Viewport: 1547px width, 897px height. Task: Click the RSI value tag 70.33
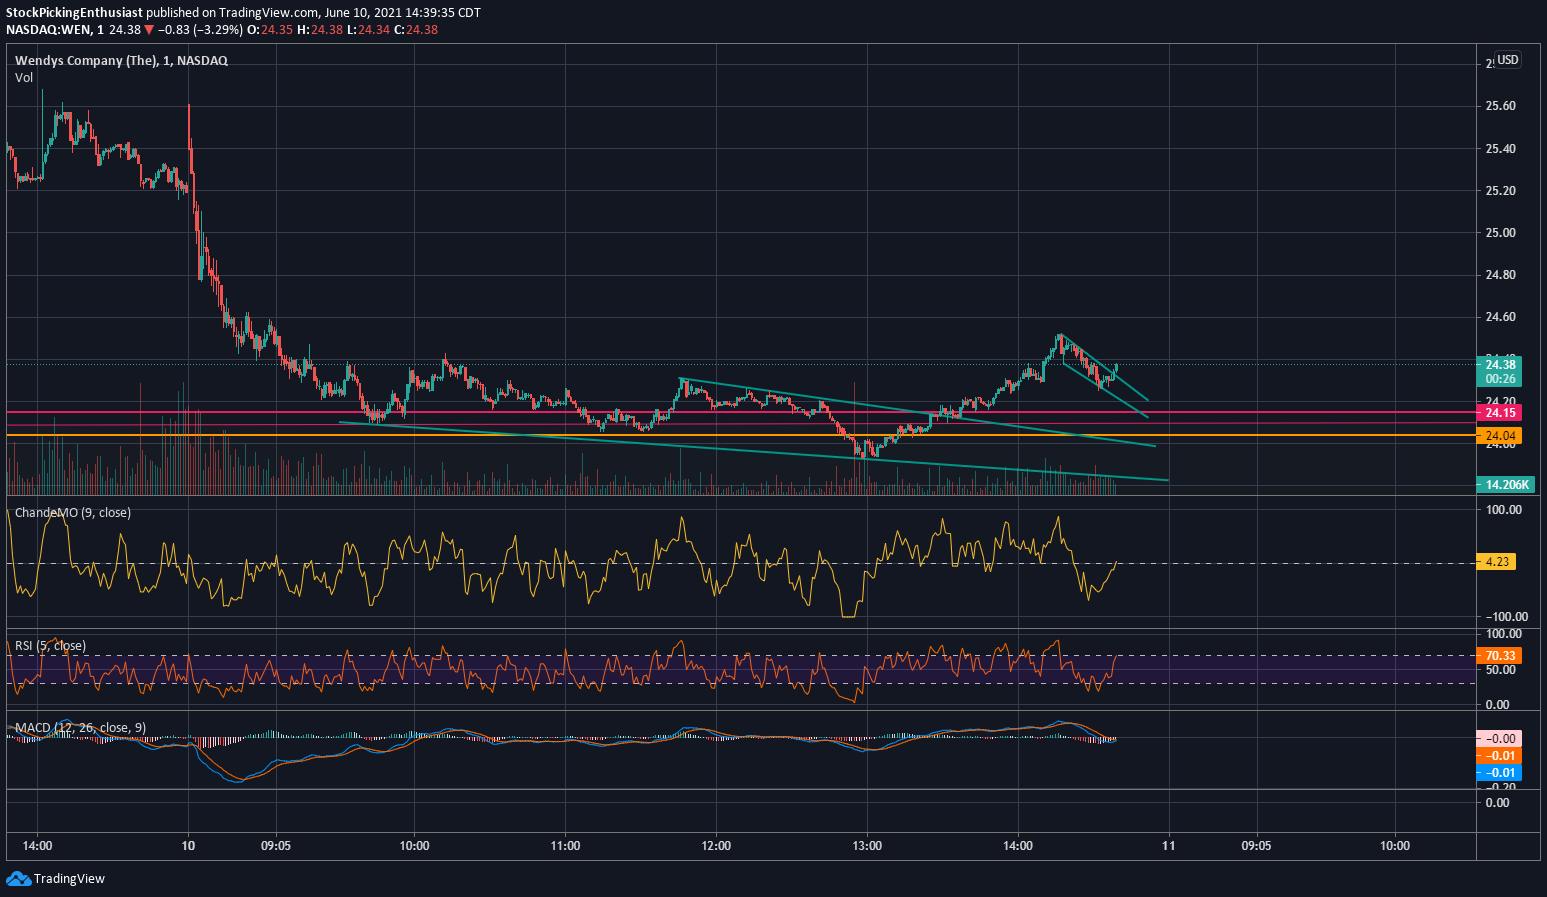1499,656
